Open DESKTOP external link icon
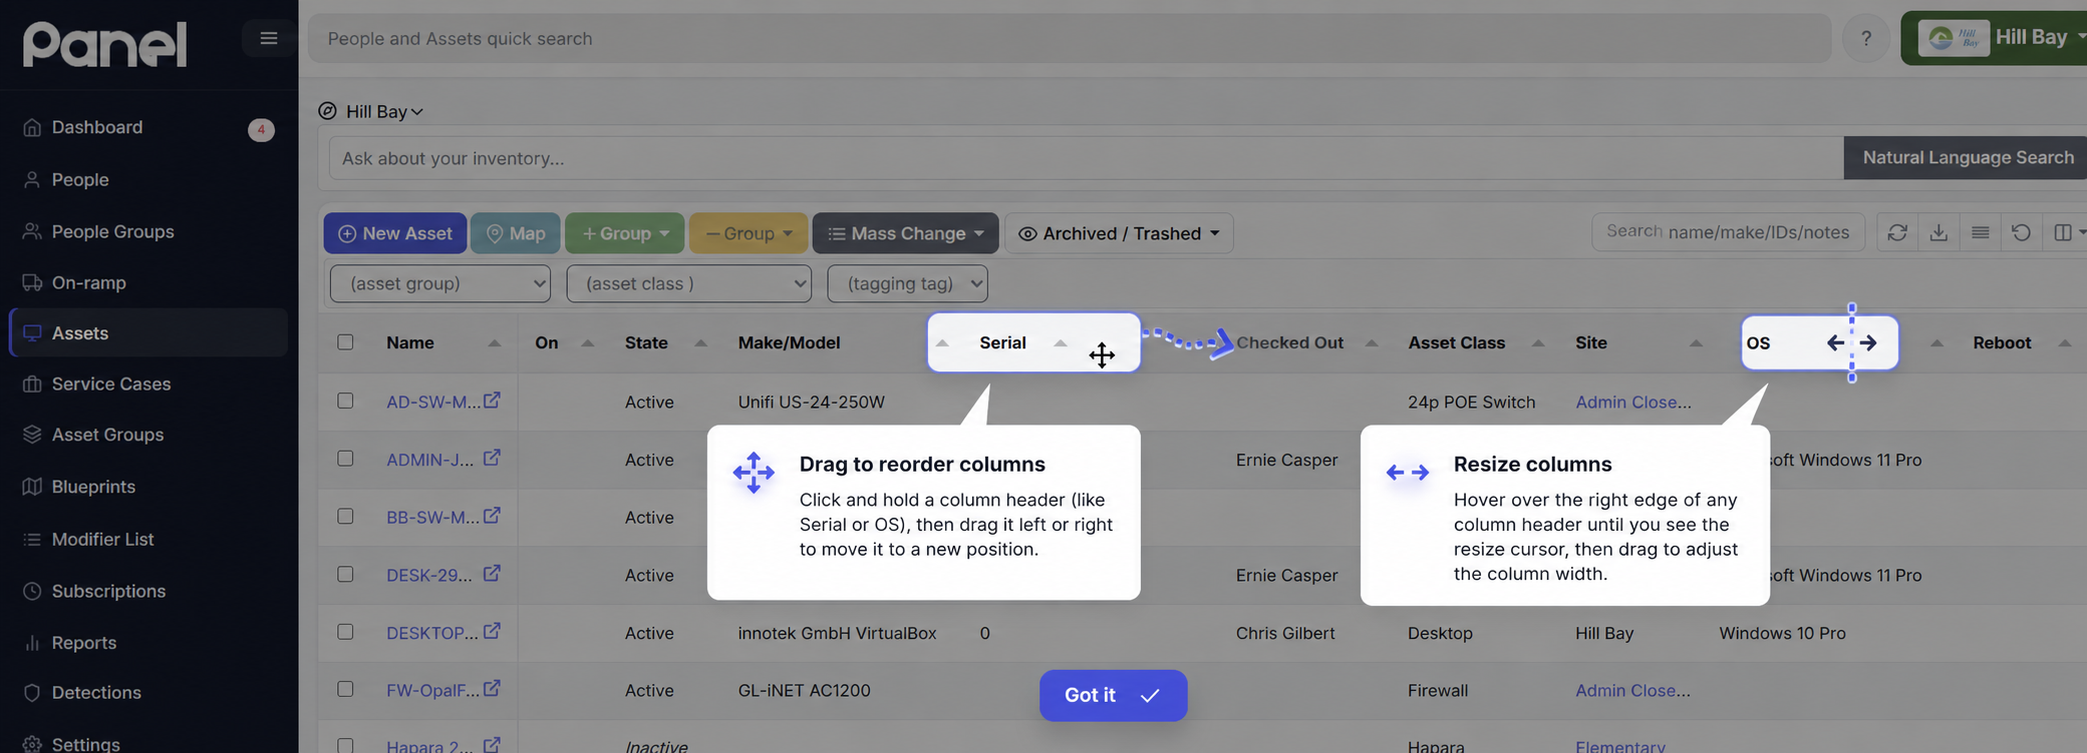This screenshot has width=2087, height=753. (492, 631)
